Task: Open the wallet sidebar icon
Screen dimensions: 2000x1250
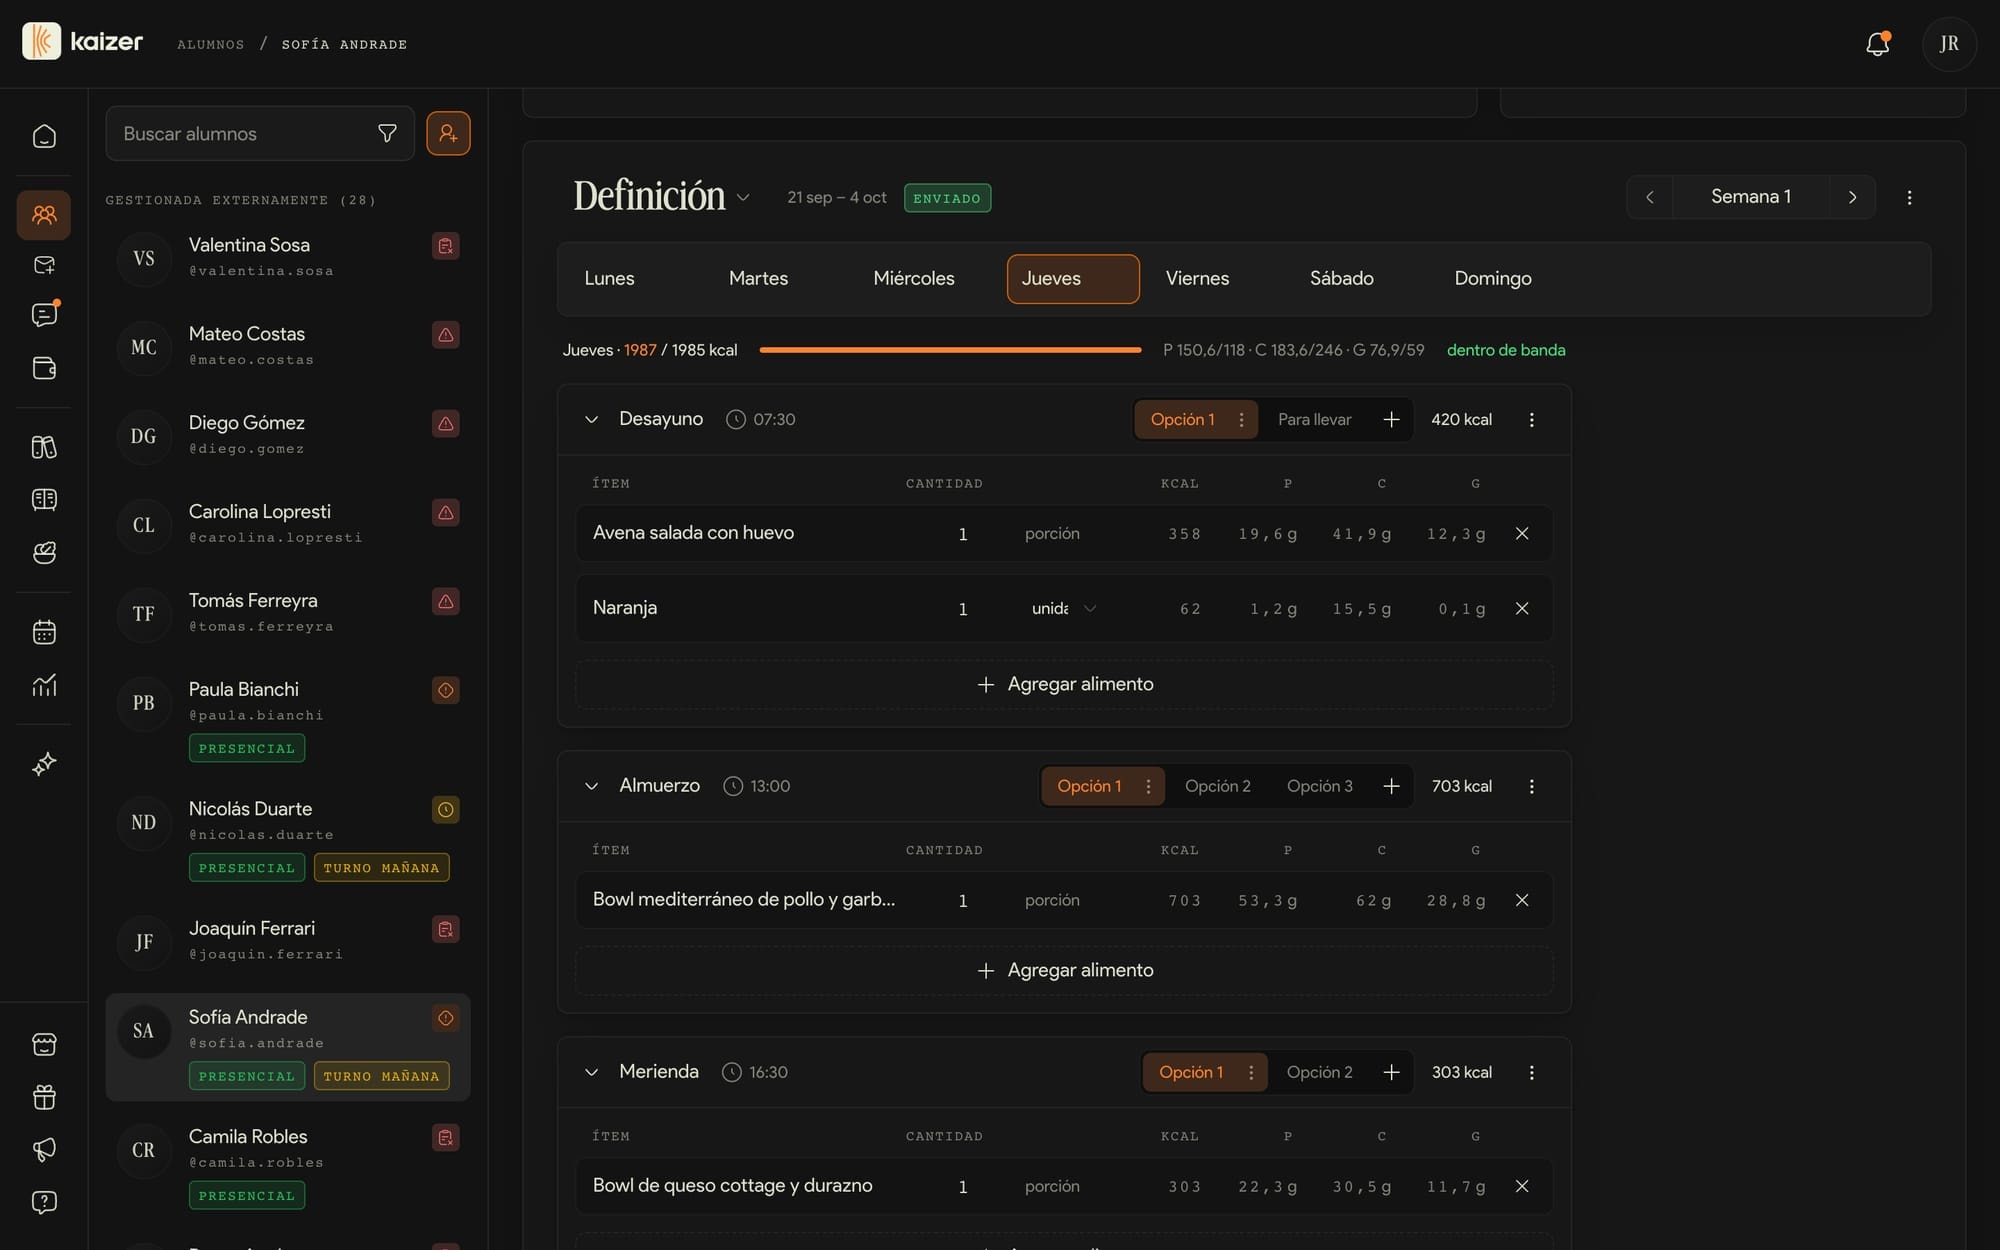Action: coord(44,367)
